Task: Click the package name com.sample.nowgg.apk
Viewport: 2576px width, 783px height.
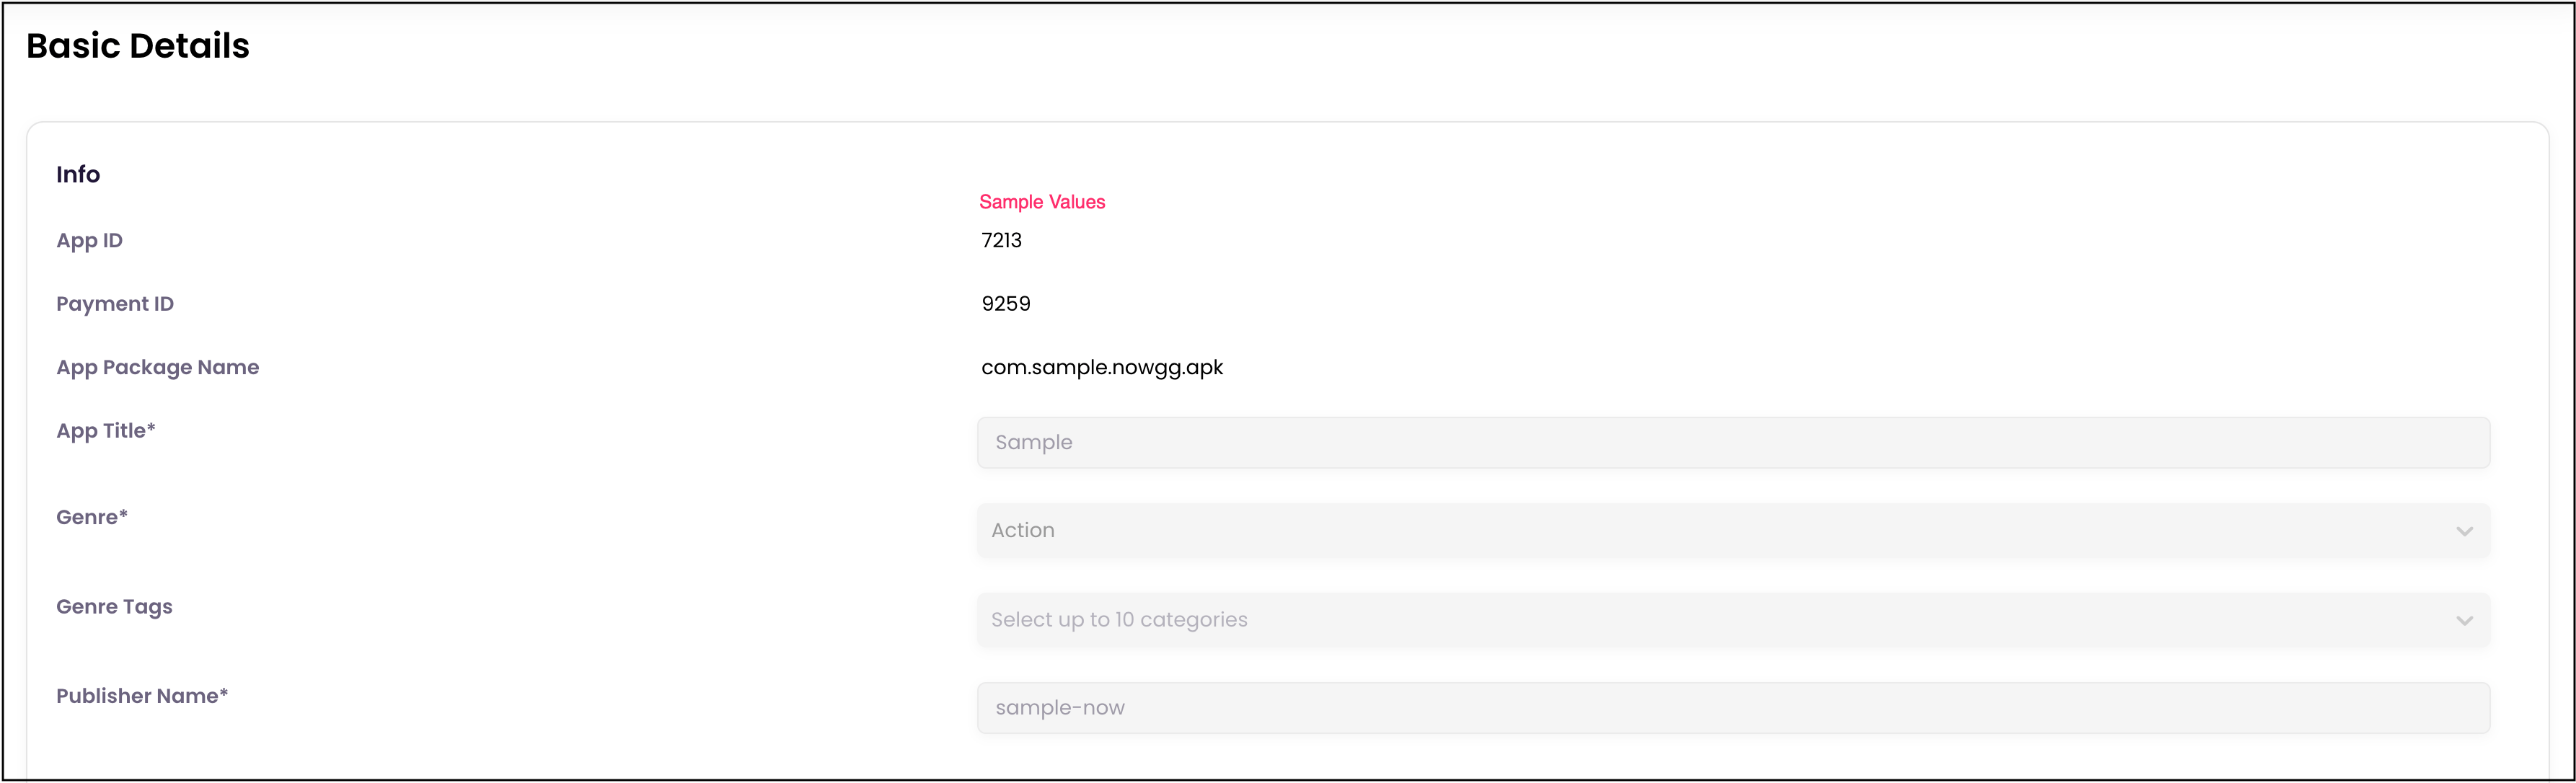Action: coord(1102,367)
